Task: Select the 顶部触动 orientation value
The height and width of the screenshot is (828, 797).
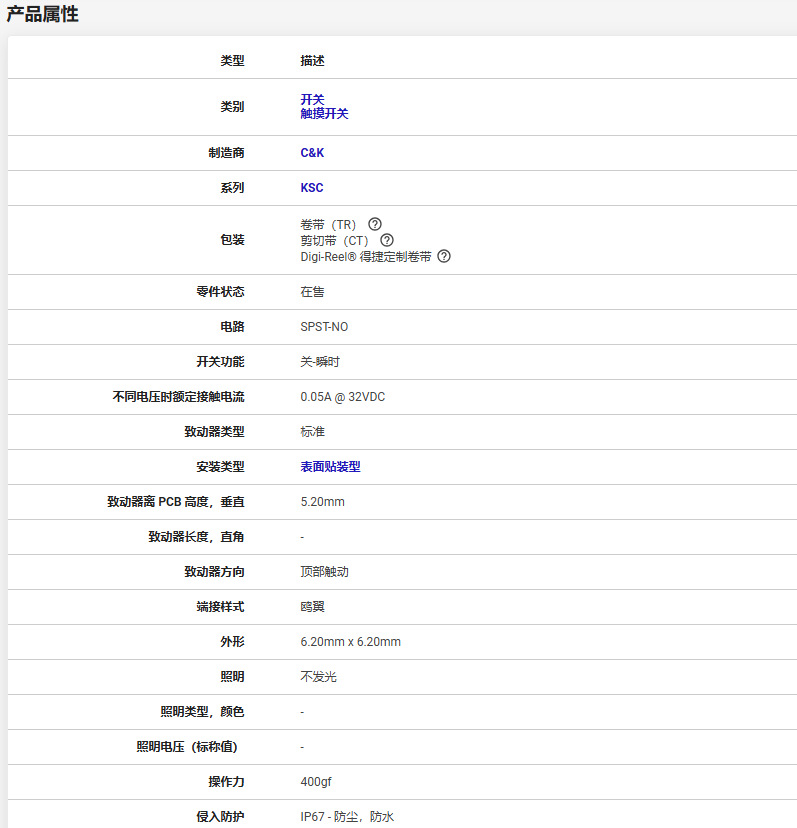Action: click(x=324, y=572)
